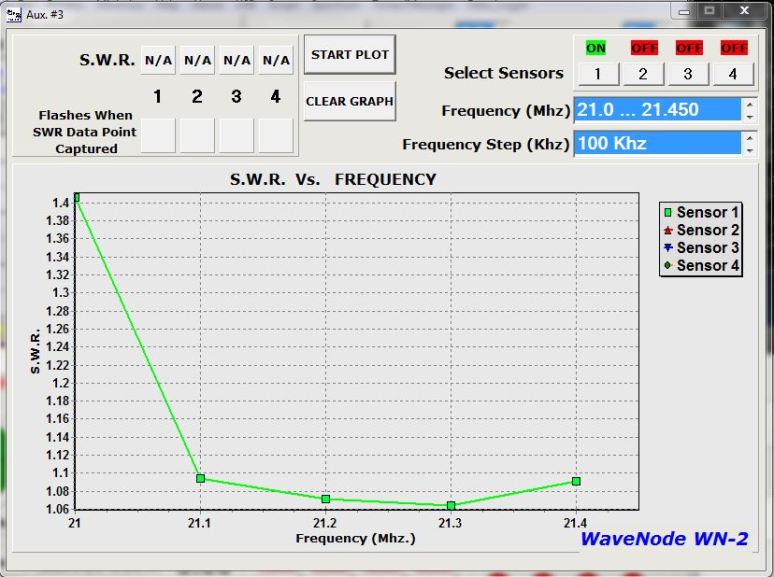Click S.W.R. N/A readout for sensor 4
This screenshot has width=774, height=577.
coord(276,60)
